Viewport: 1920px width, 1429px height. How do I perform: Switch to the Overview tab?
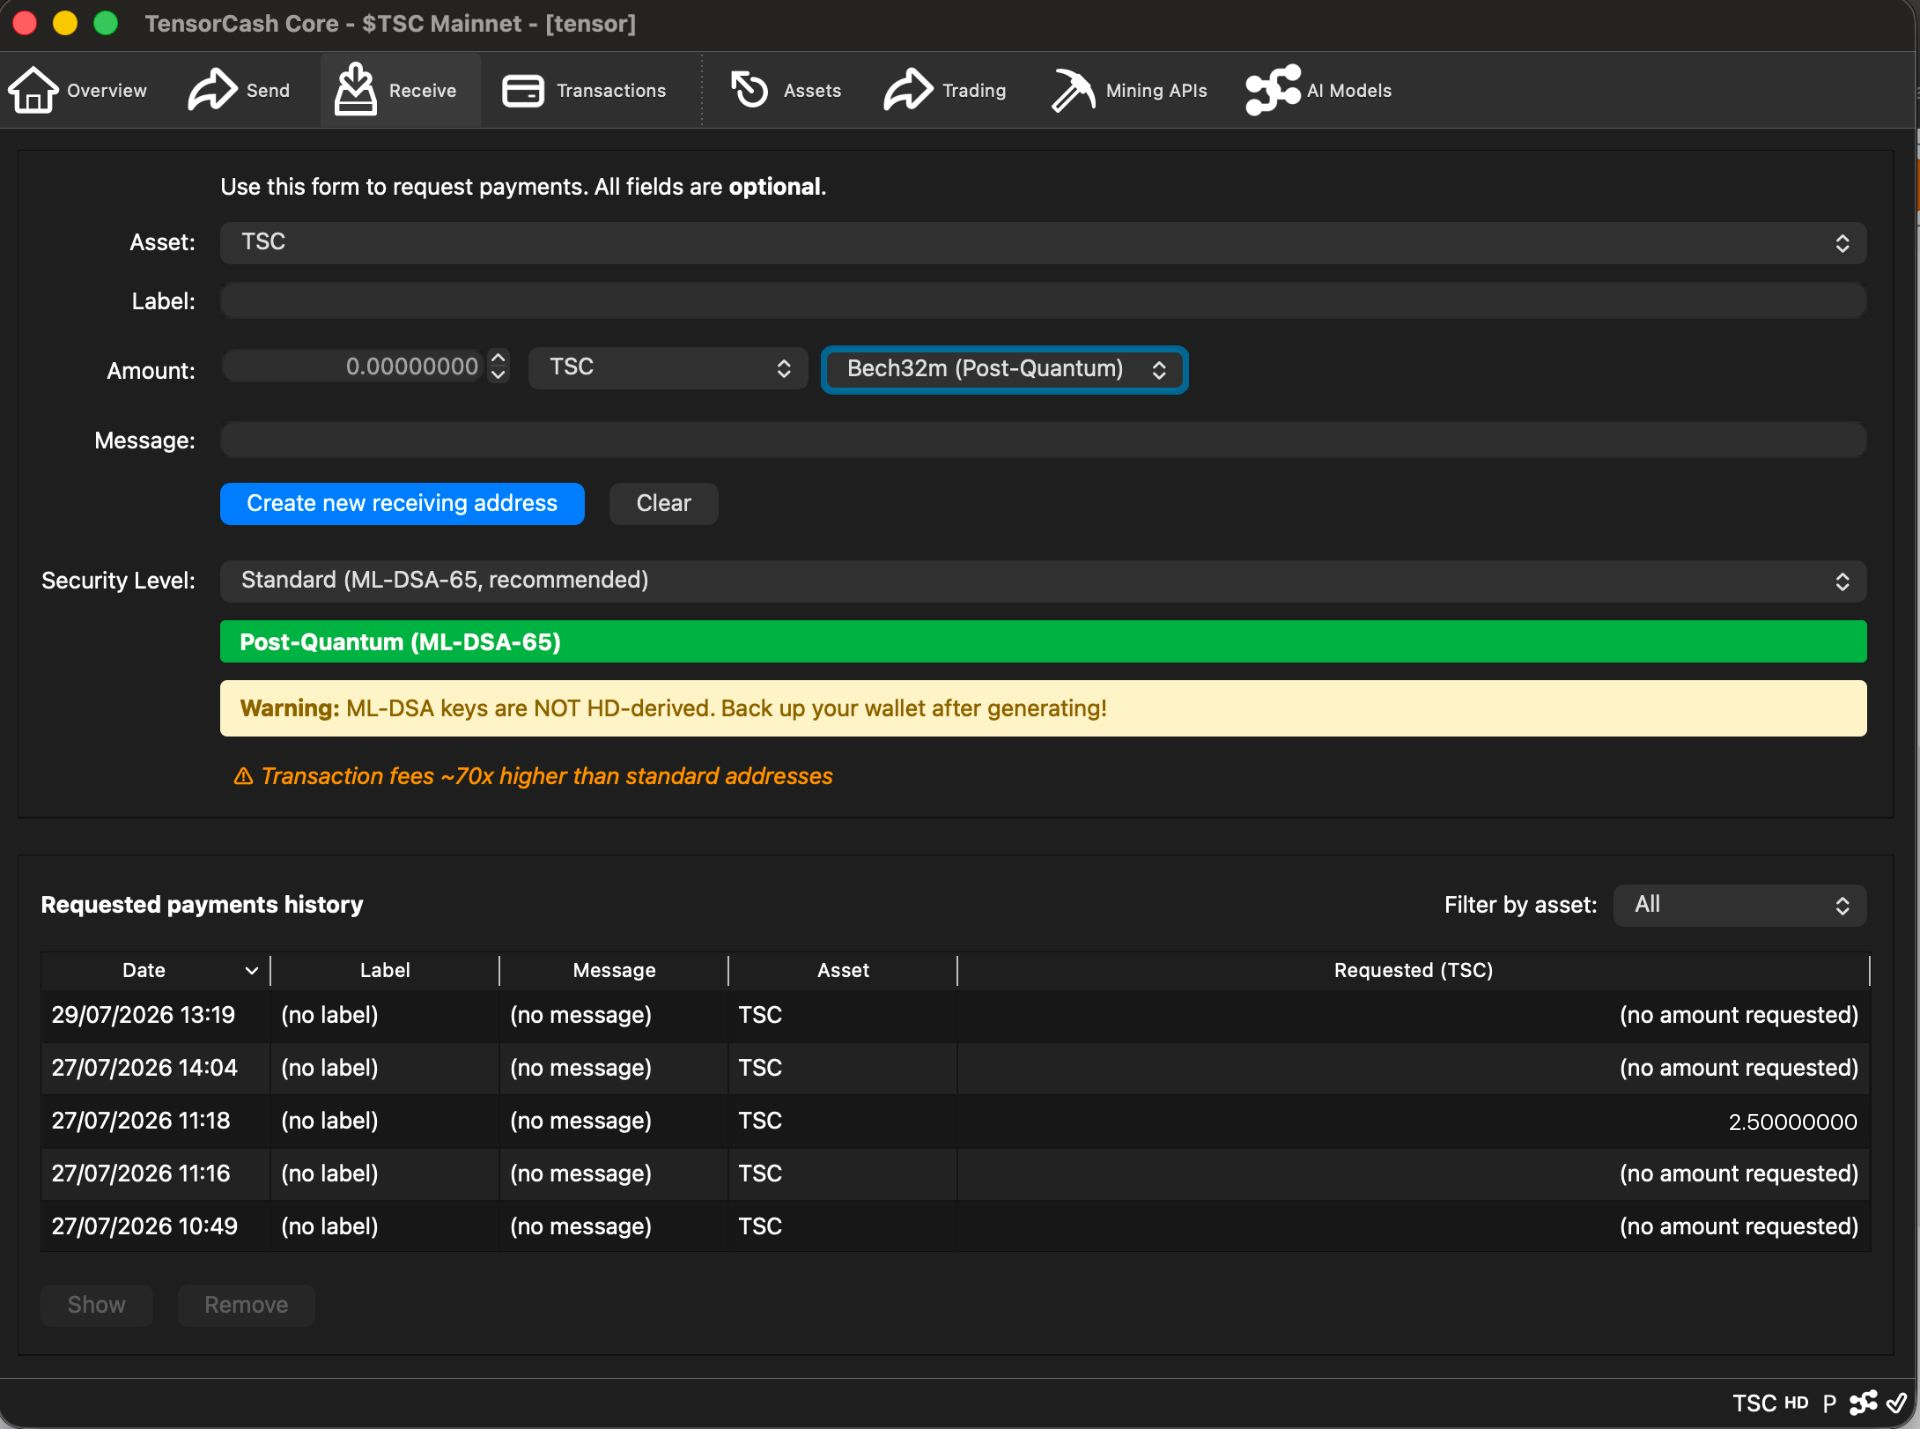pyautogui.click(x=78, y=90)
